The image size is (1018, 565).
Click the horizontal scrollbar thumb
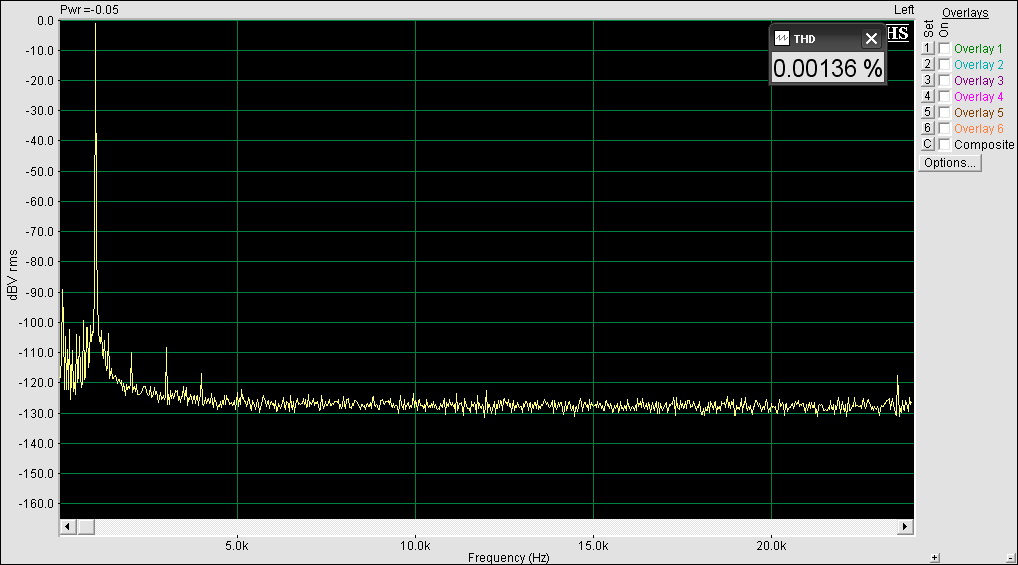[85, 526]
